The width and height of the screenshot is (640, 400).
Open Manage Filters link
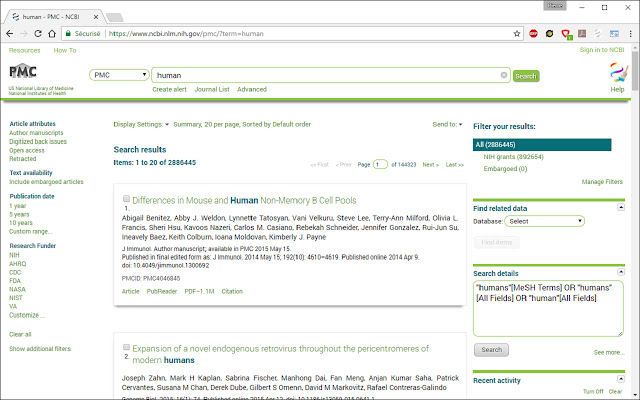click(x=602, y=182)
